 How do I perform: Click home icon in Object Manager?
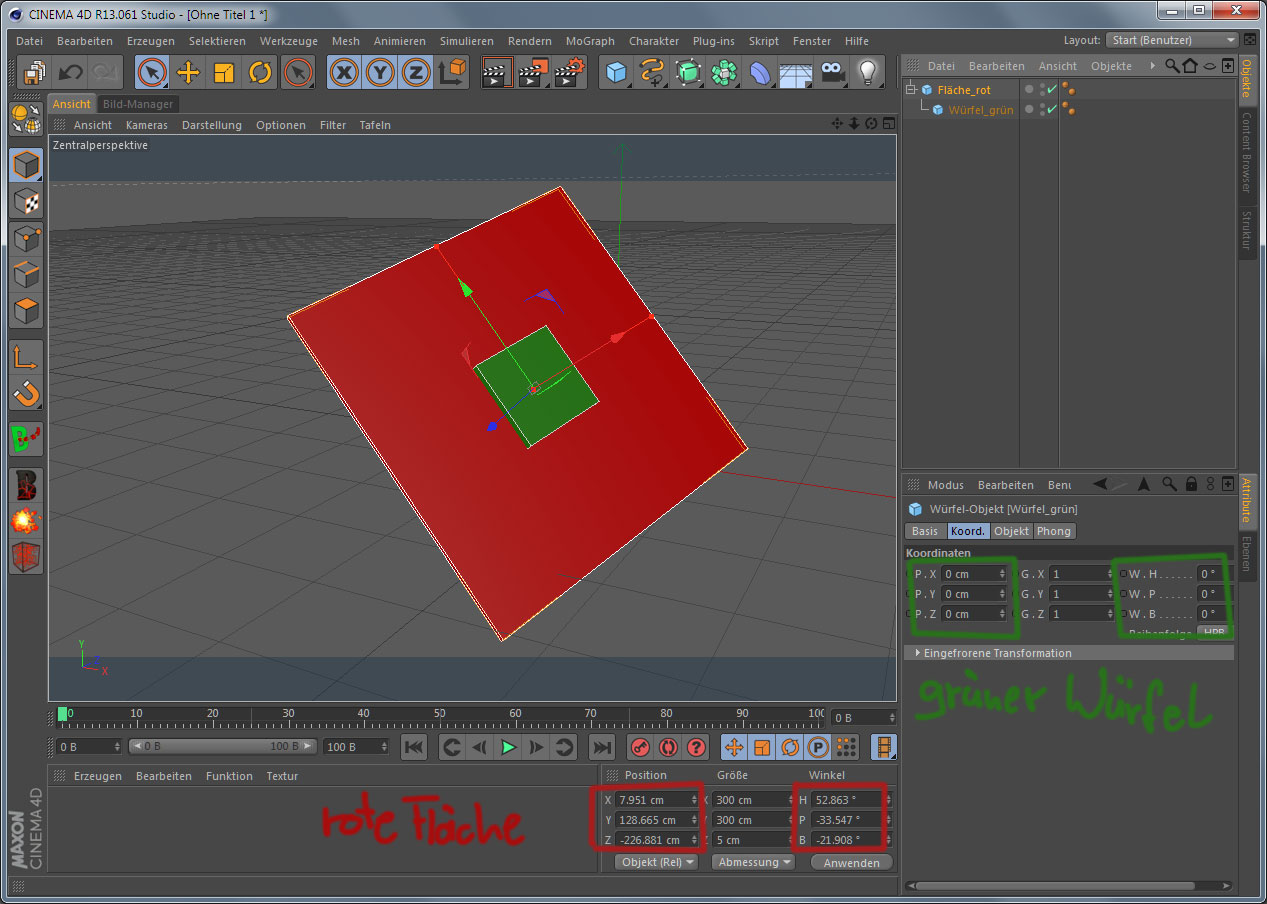pyautogui.click(x=1189, y=65)
